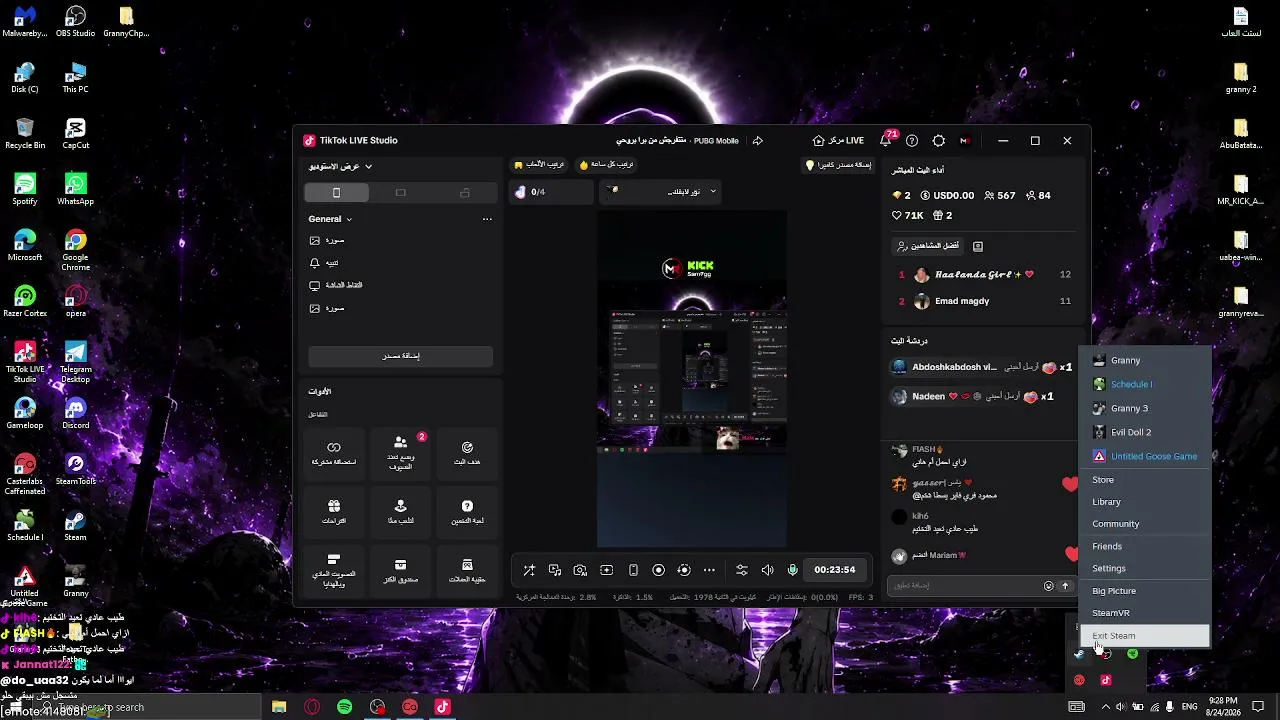Click the magic wand effects icon
This screenshot has height=720, width=1280.
529,570
